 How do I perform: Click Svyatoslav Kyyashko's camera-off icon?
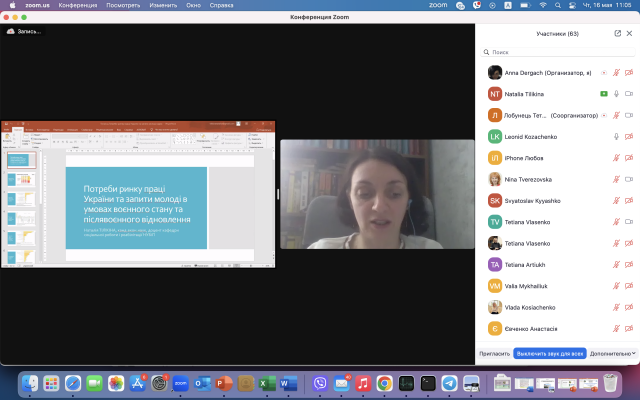tap(629, 201)
